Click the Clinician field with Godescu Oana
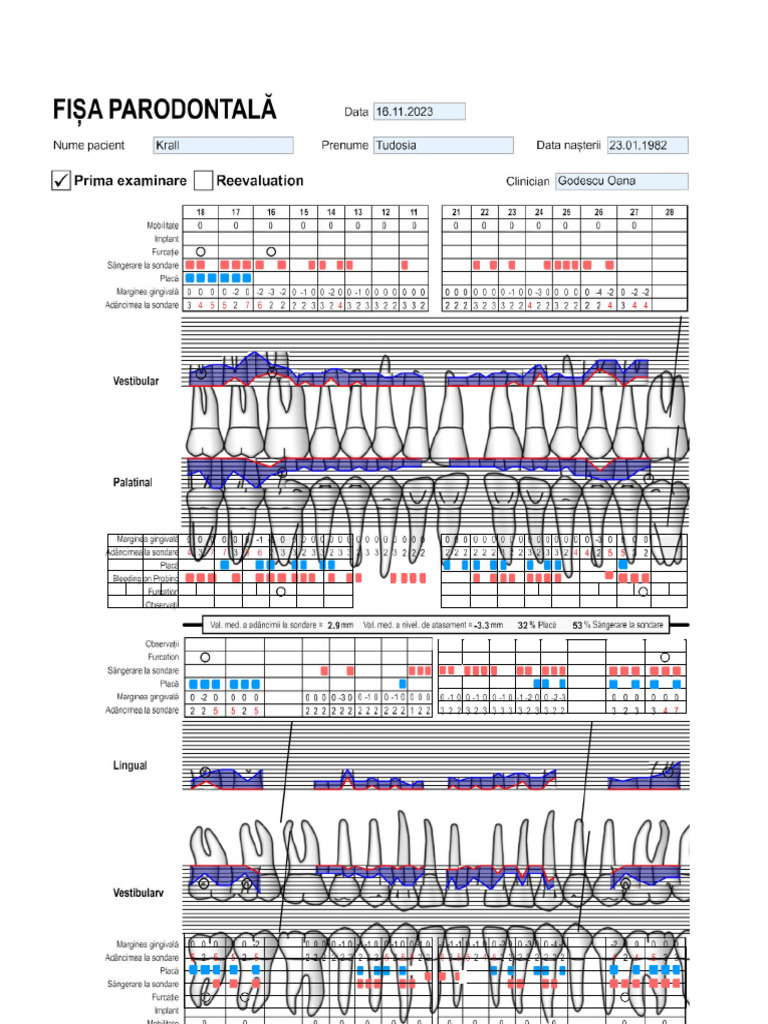 pos(622,181)
